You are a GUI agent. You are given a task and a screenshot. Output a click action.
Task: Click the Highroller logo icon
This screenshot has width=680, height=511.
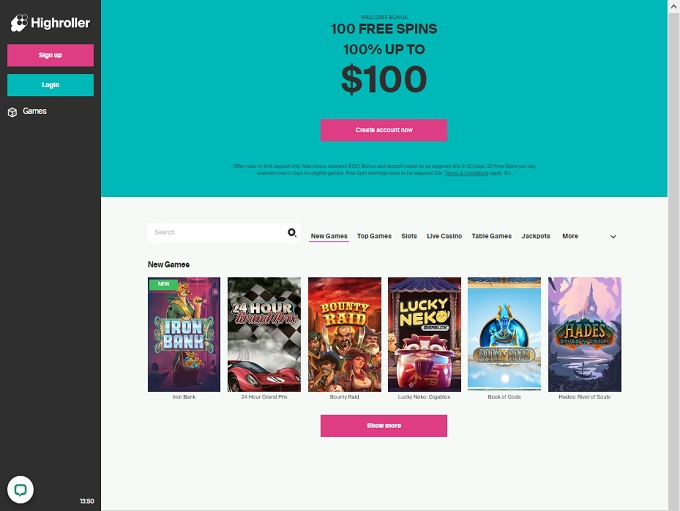pos(19,23)
